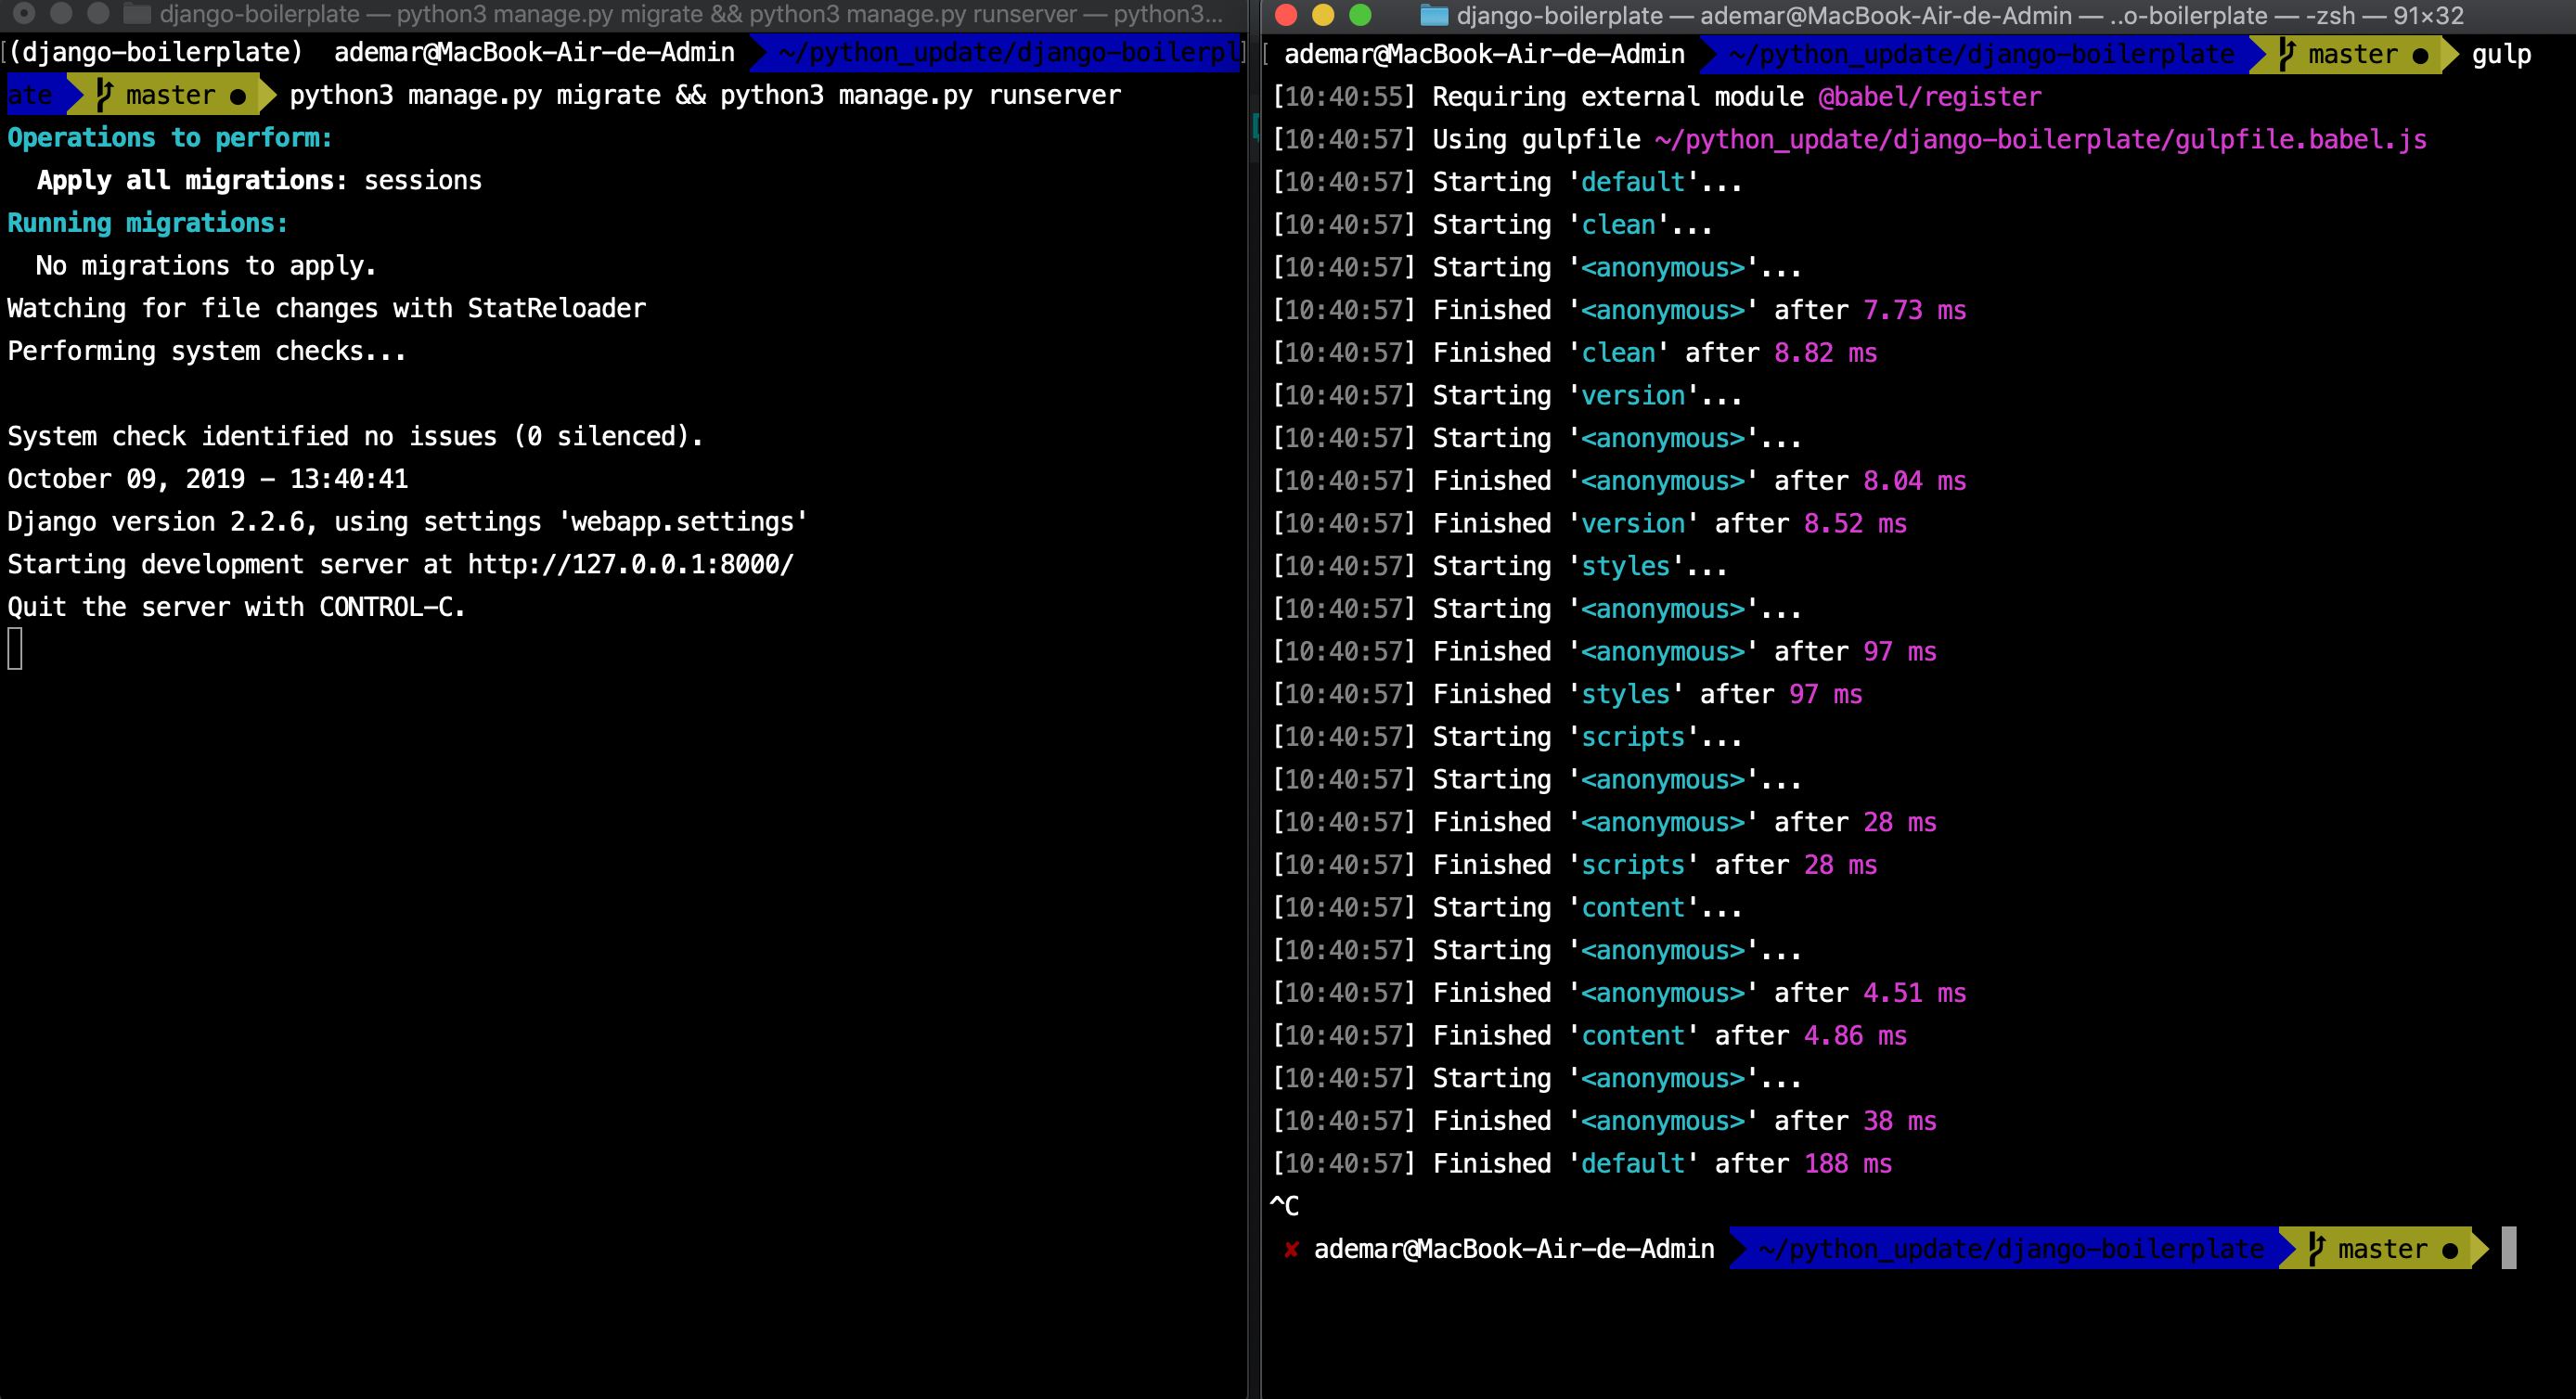This screenshot has width=2576, height=1399.
Task: Click the folder icon in left terminal title
Action: (136, 14)
